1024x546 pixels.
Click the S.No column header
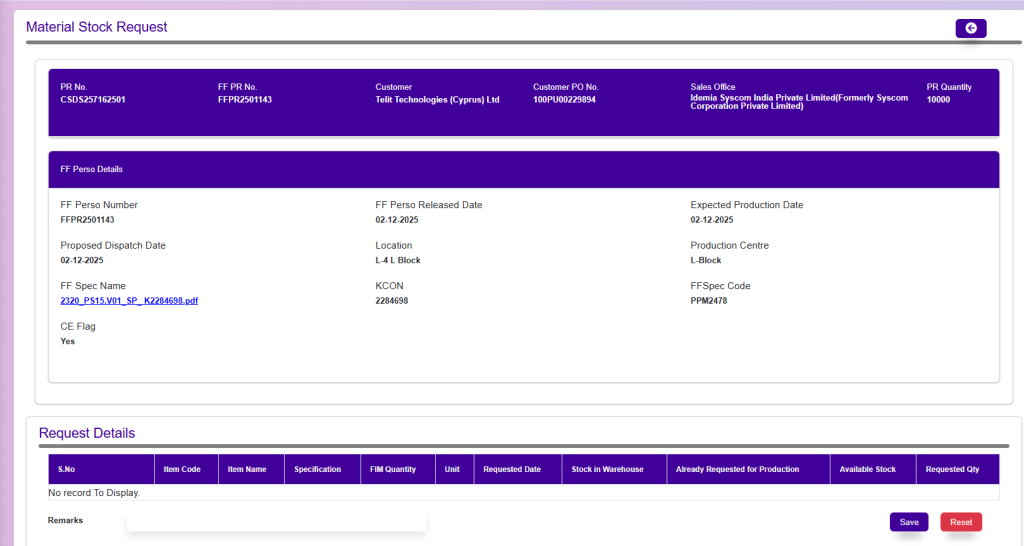pos(67,469)
